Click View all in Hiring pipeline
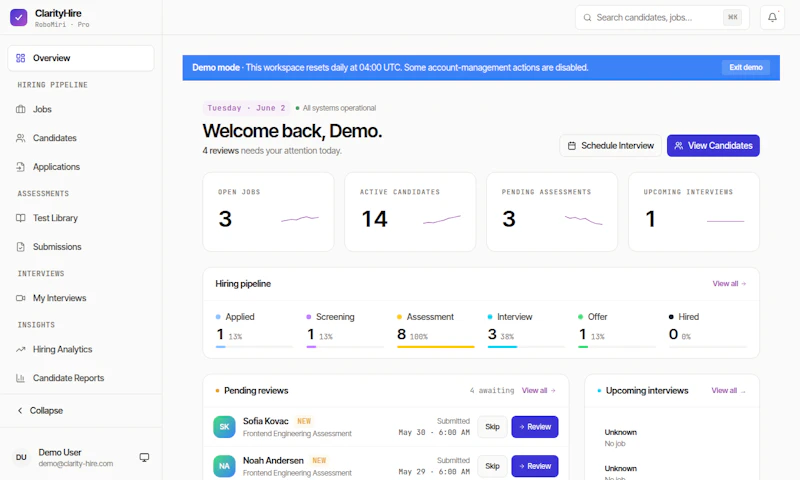The width and height of the screenshot is (800, 480). pos(729,284)
